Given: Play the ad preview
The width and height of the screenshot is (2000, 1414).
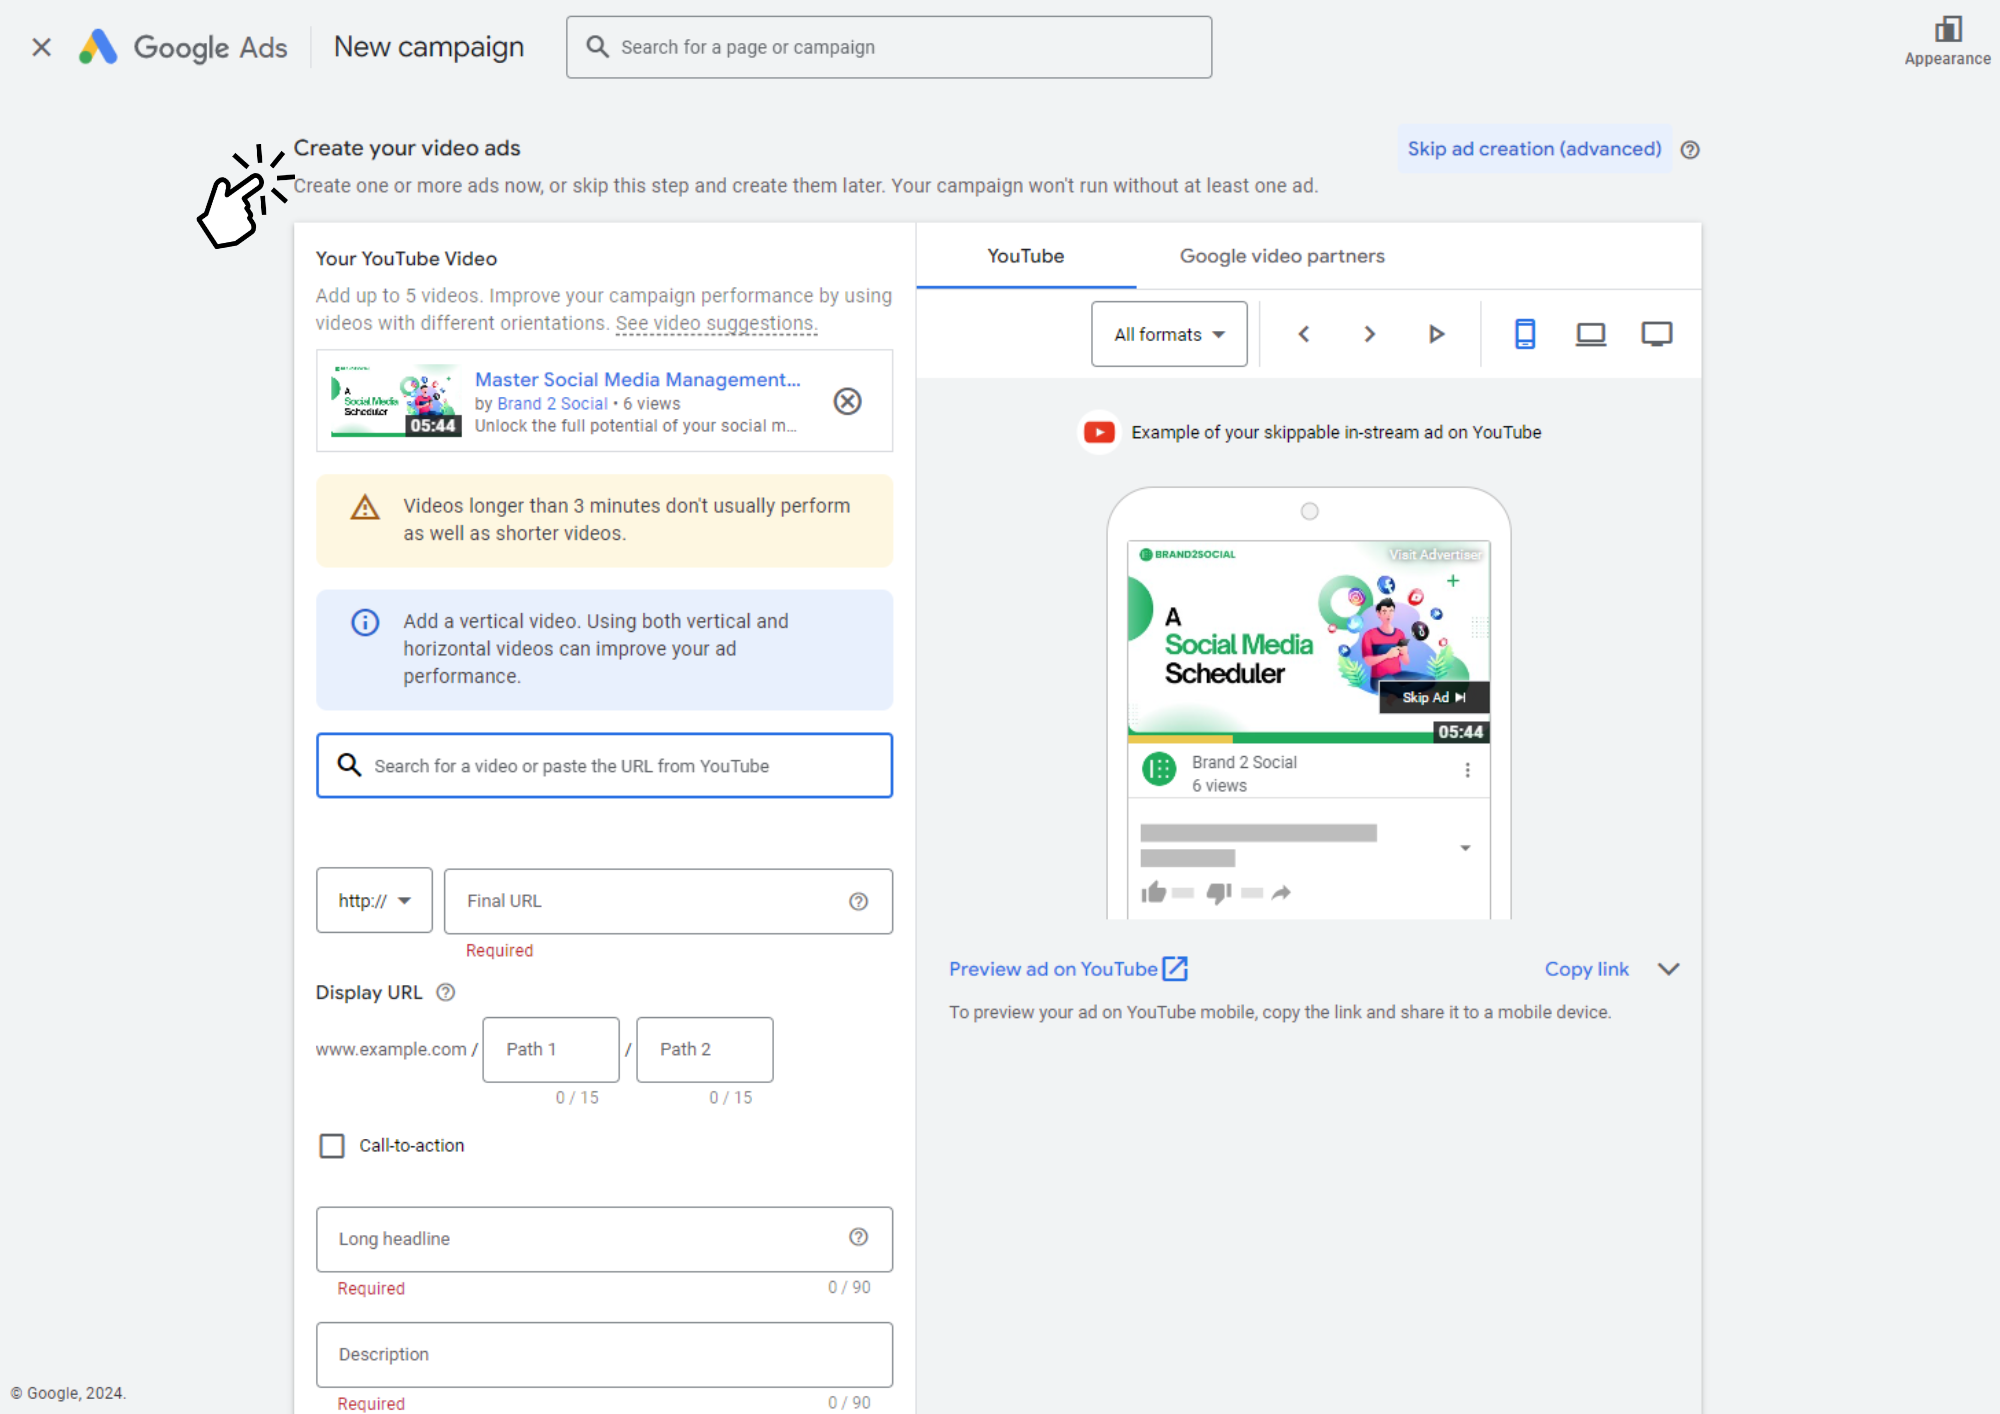Looking at the screenshot, I should [1436, 334].
